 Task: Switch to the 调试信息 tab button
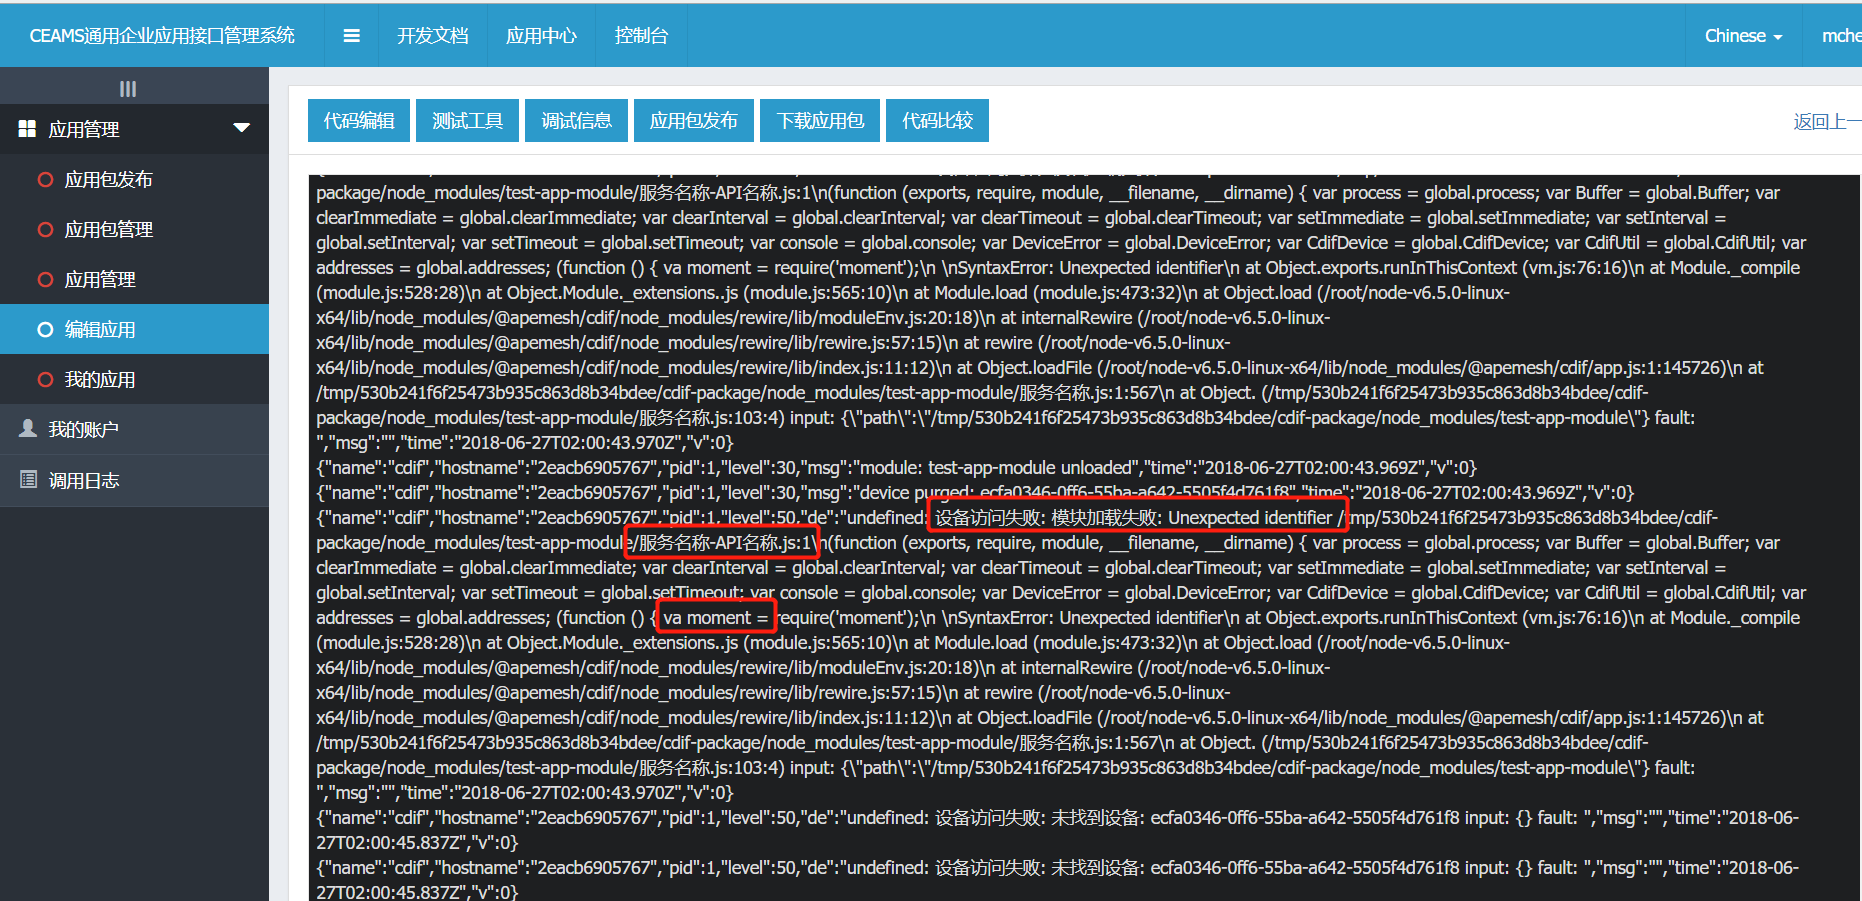click(x=576, y=121)
